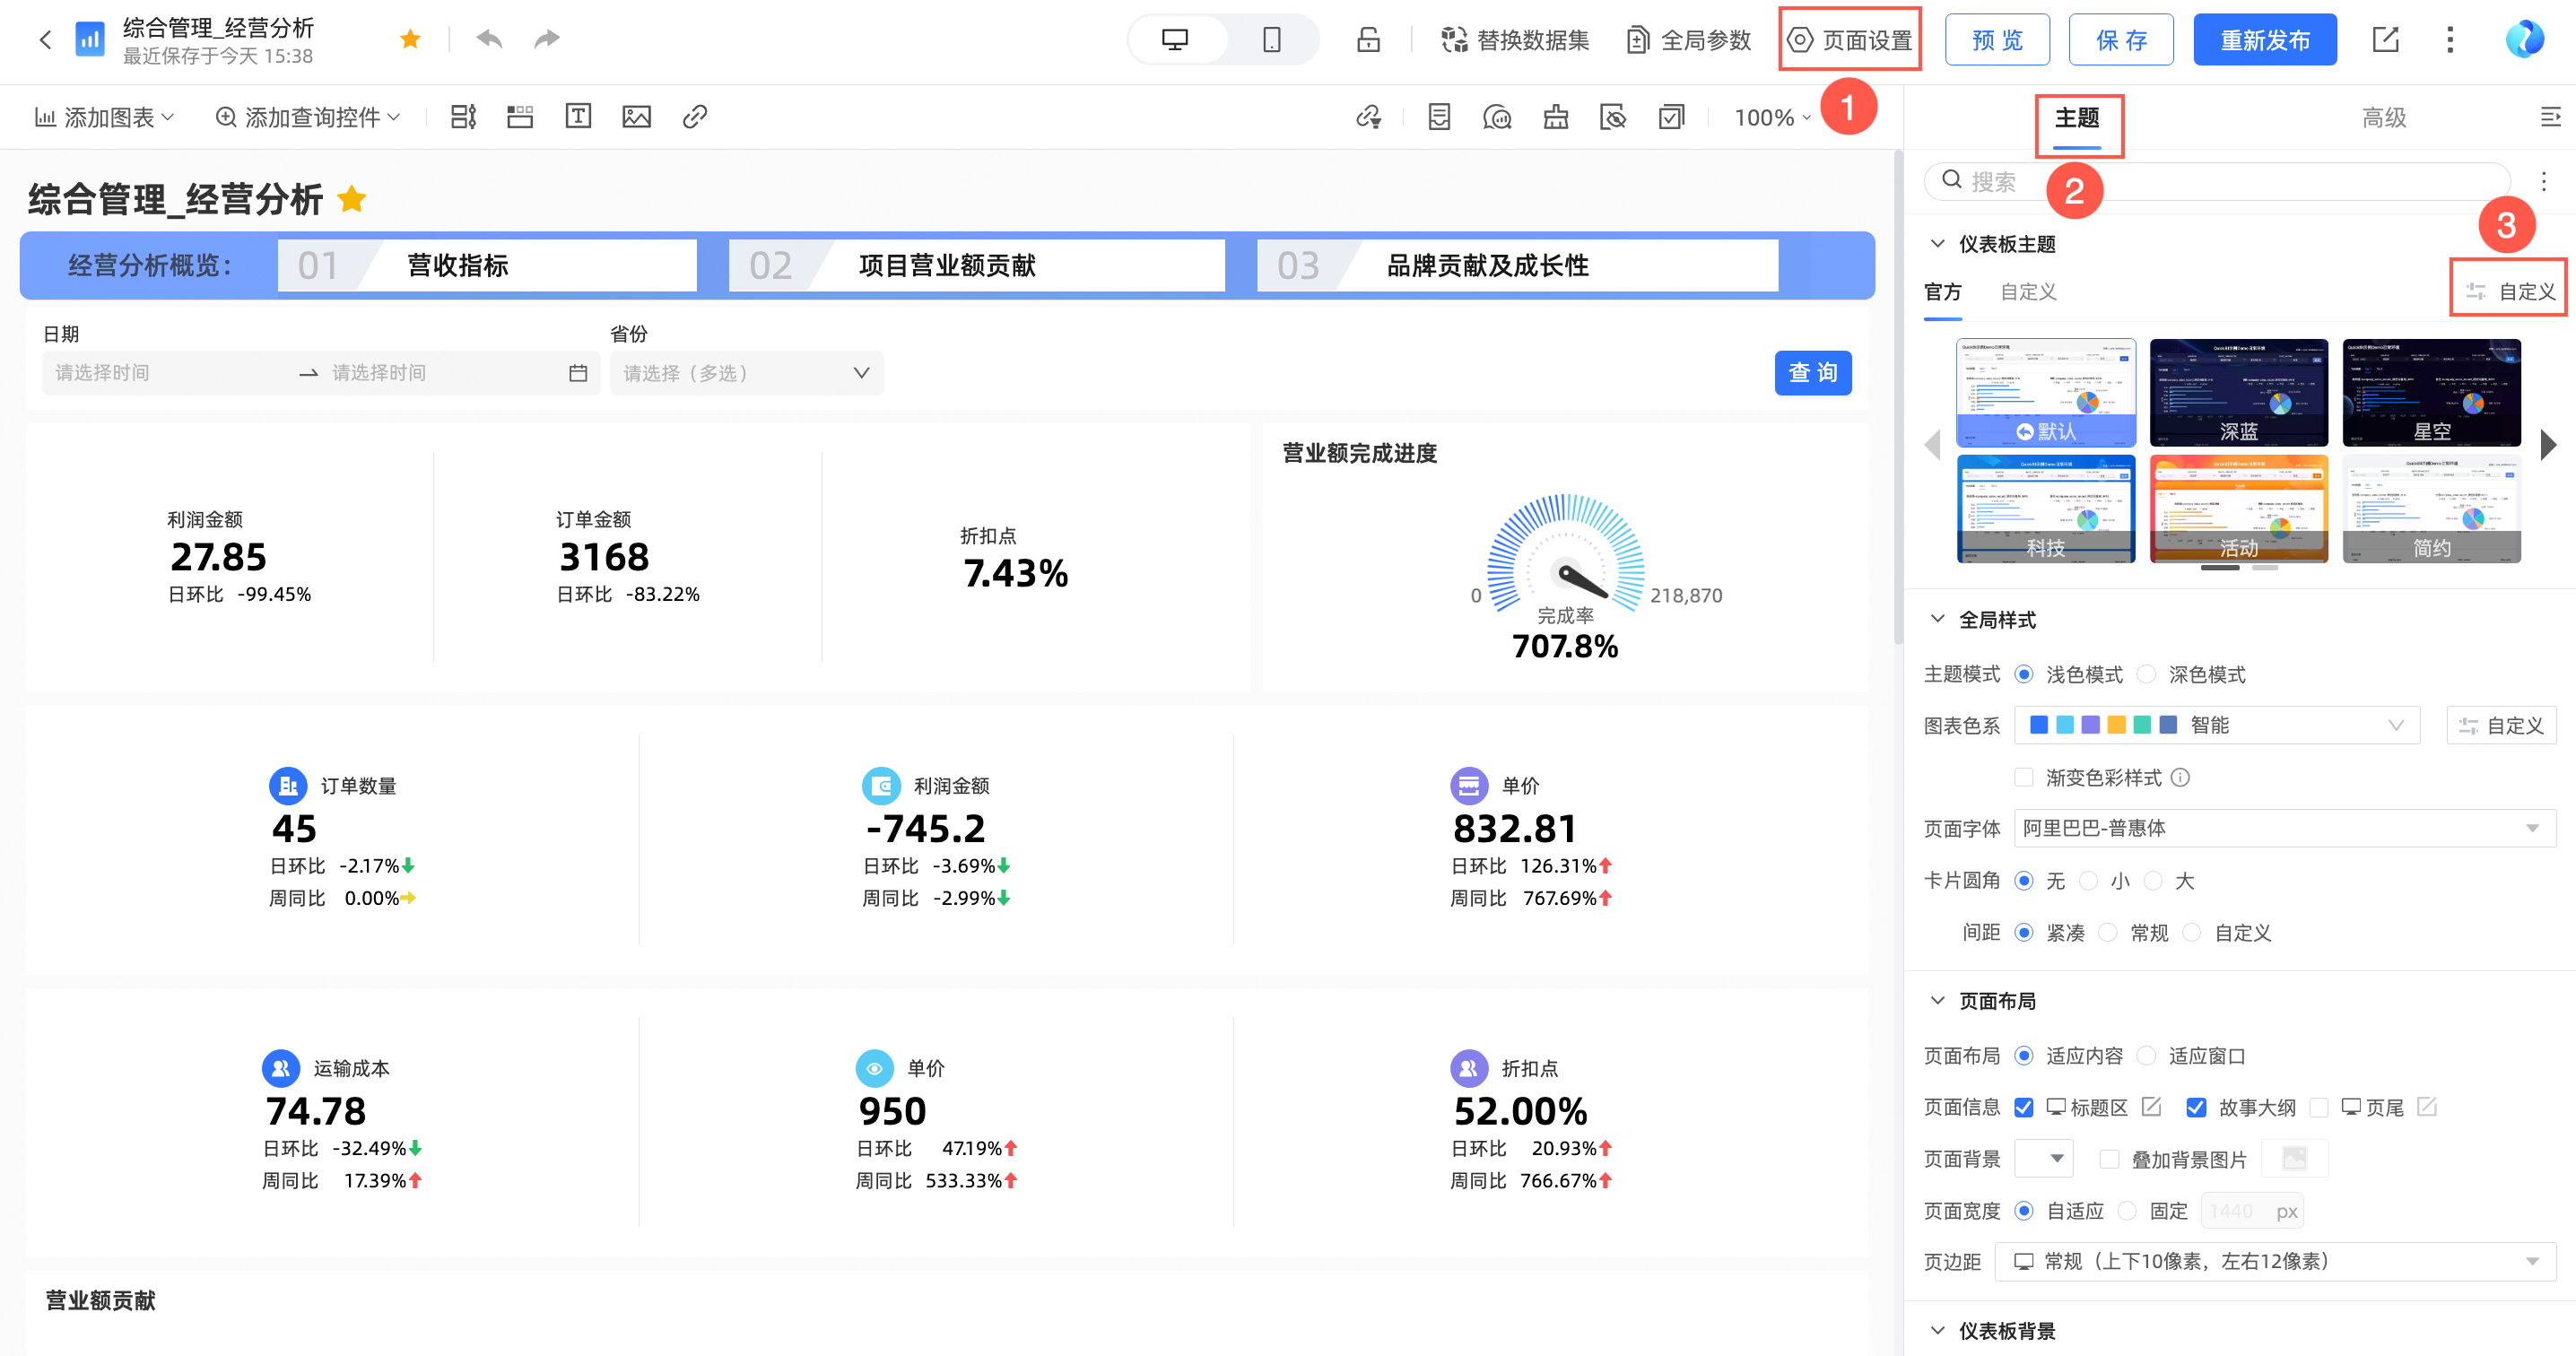Open the 自定义 theme tab
This screenshot has height=1356, width=2576.
2027,292
